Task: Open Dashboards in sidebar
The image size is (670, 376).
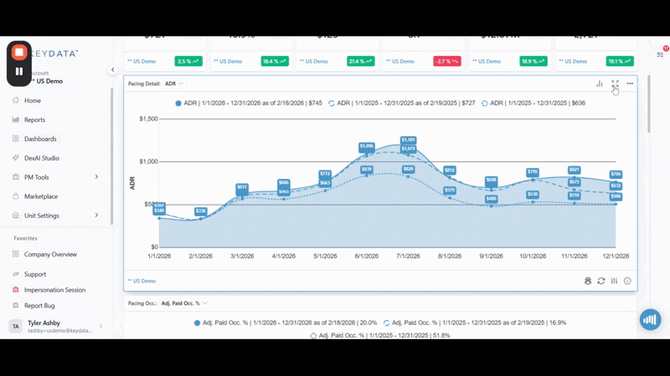Action: click(x=40, y=139)
